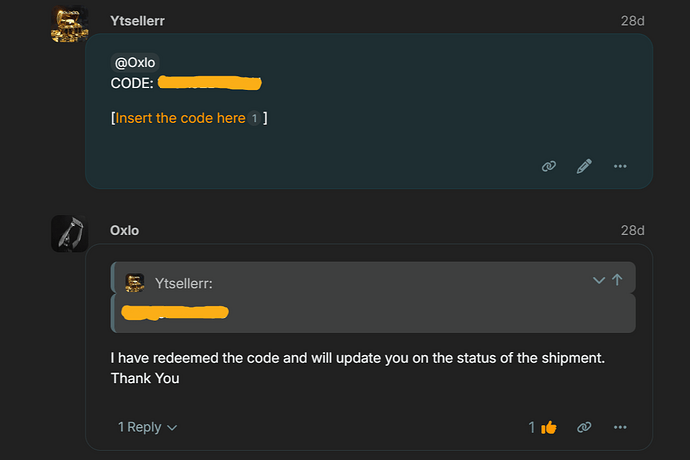The height and width of the screenshot is (460, 690).
Task: Click small Ytsellerr avatar in quote
Action: [x=135, y=283]
